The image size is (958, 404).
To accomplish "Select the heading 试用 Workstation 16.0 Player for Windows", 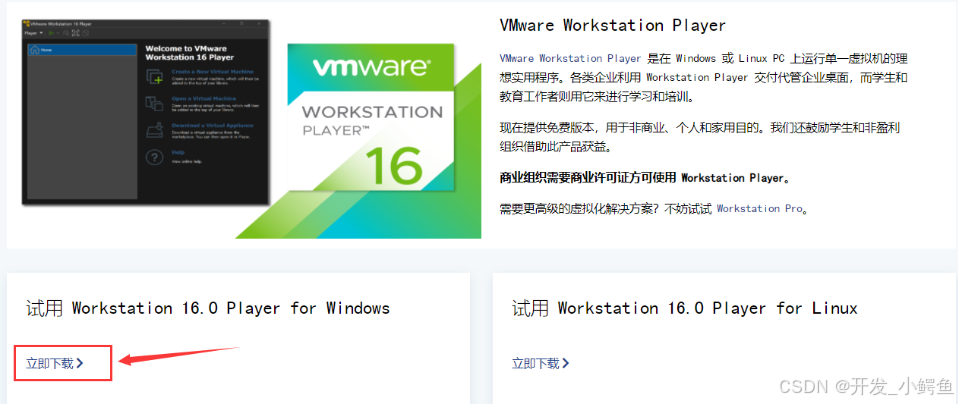I will 208,308.
